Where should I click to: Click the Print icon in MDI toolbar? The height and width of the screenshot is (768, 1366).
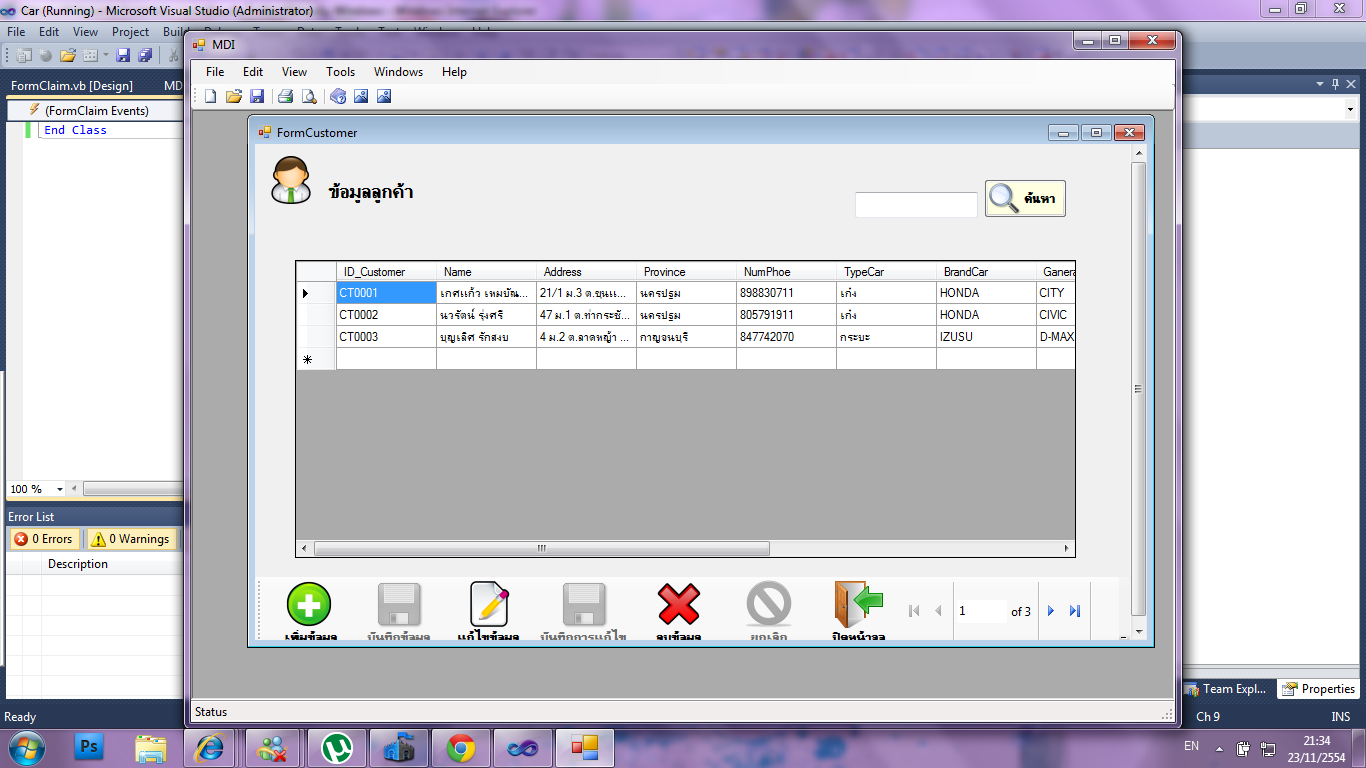point(285,96)
